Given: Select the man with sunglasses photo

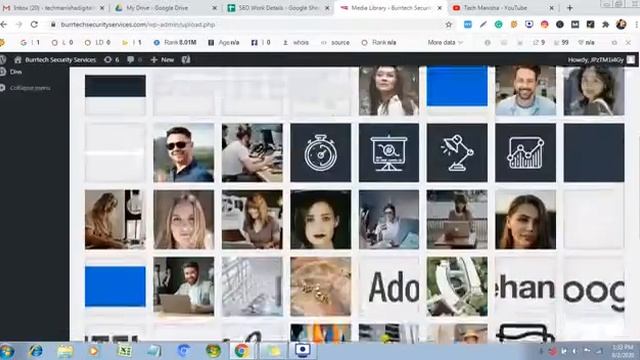Looking at the screenshot, I should pyautogui.click(x=184, y=153).
